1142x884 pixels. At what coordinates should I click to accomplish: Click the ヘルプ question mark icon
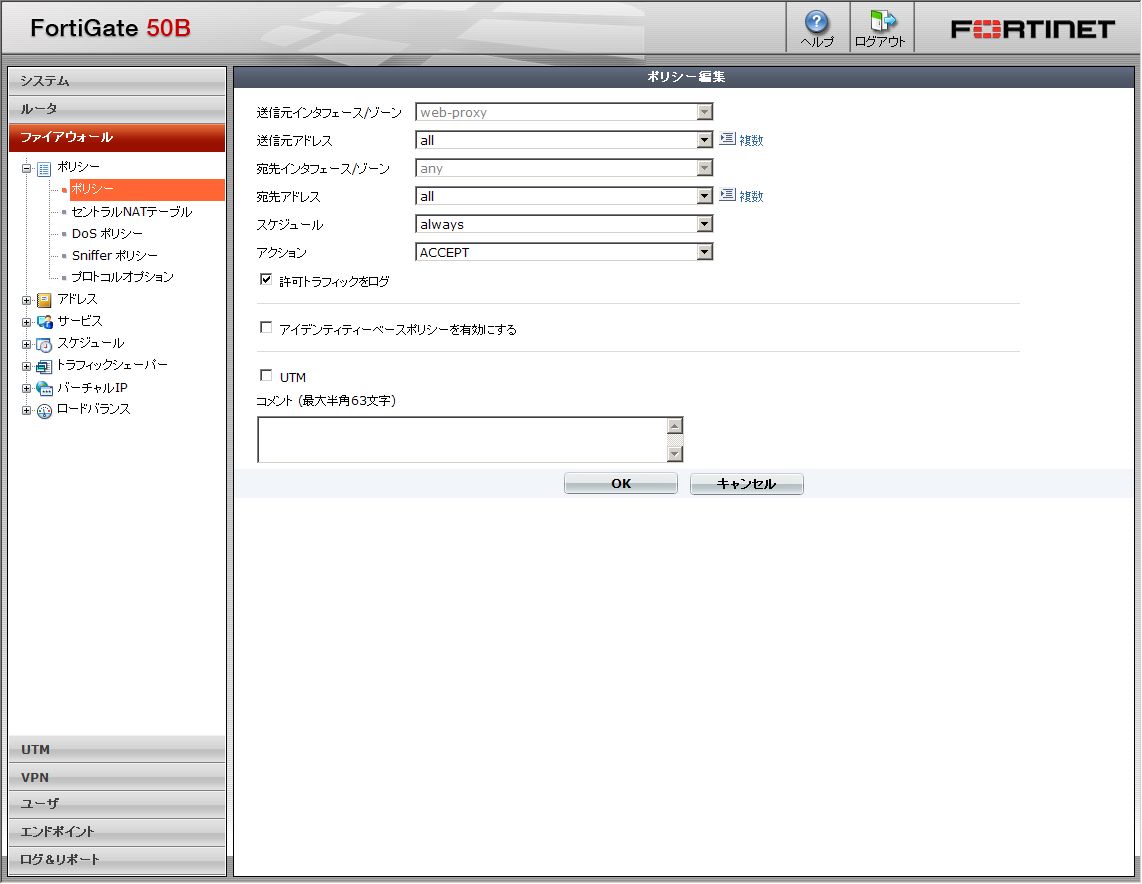(x=817, y=20)
